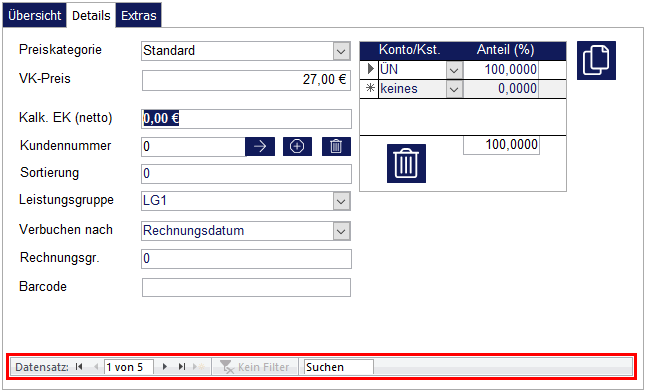Screen dimensions: 646x392
Task: Click the plus circle button beside Kundennummer
Action: click(x=297, y=146)
